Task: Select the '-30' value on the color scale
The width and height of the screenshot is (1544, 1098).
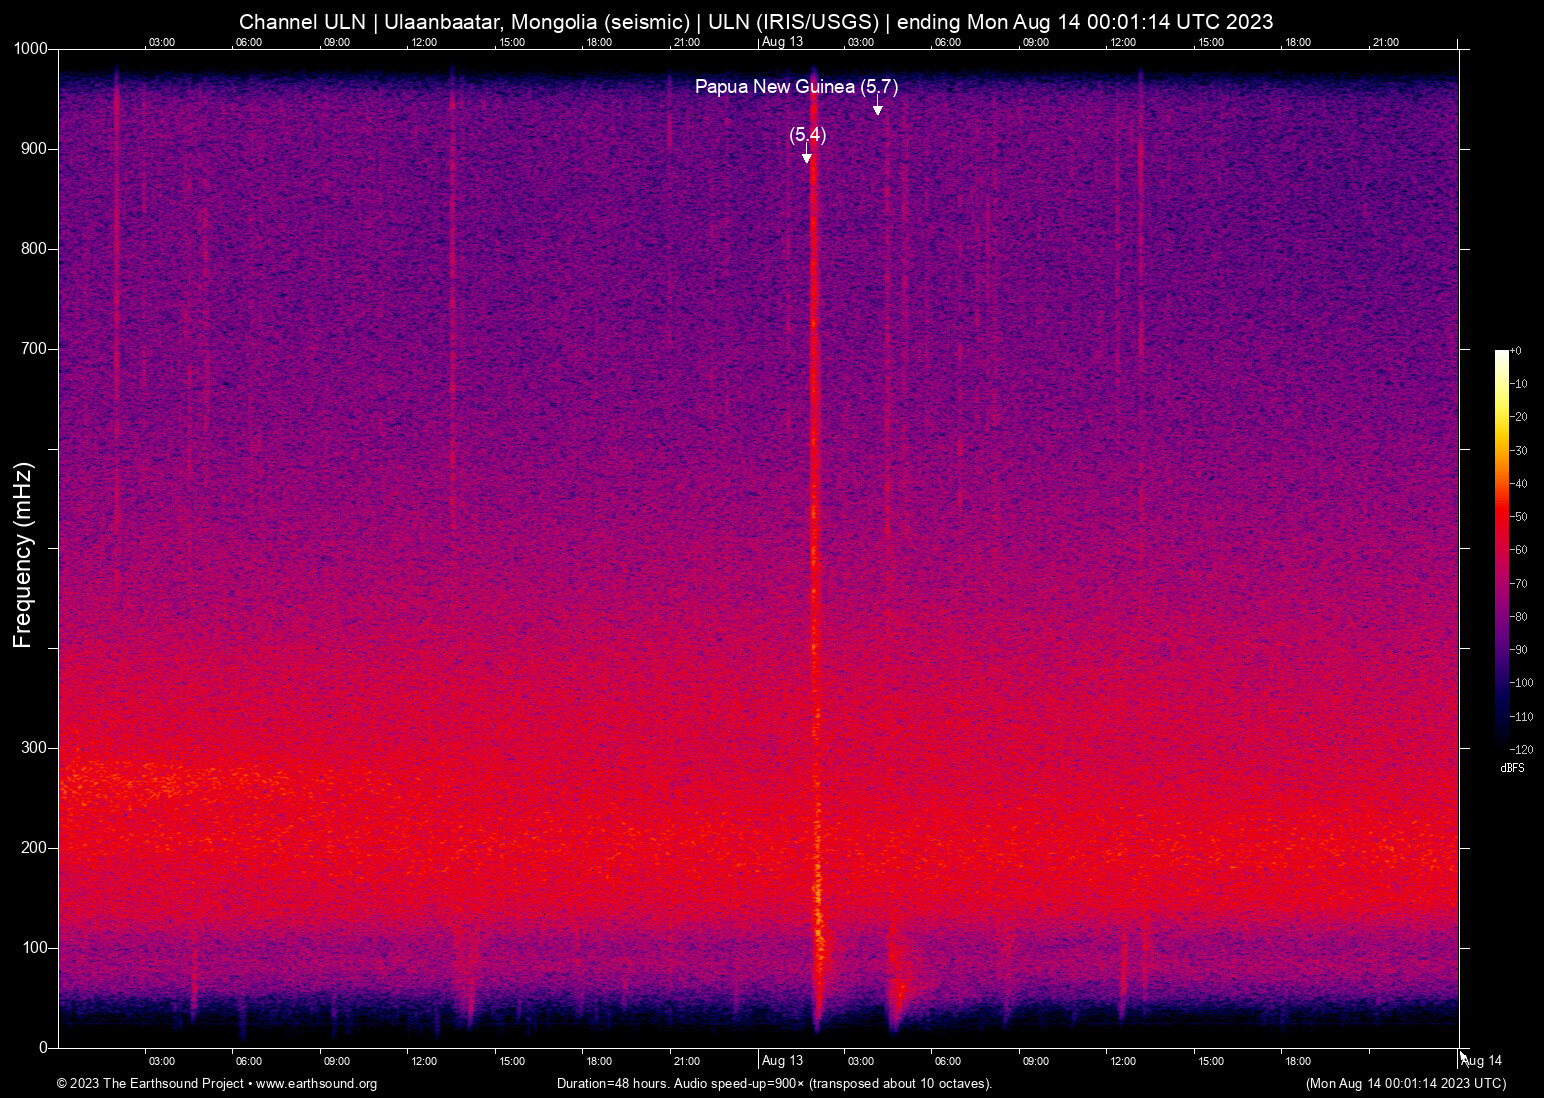Action: (x=1519, y=451)
